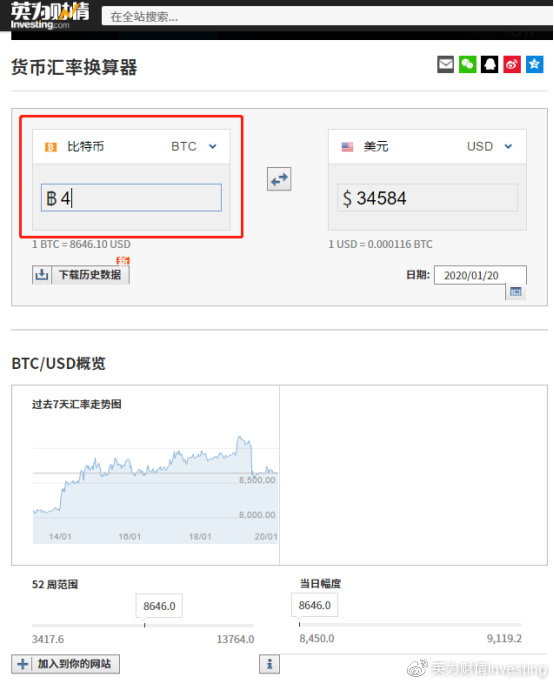Expand the BTC currency dropdown
Viewport: 554px width, 684px height.
point(212,146)
